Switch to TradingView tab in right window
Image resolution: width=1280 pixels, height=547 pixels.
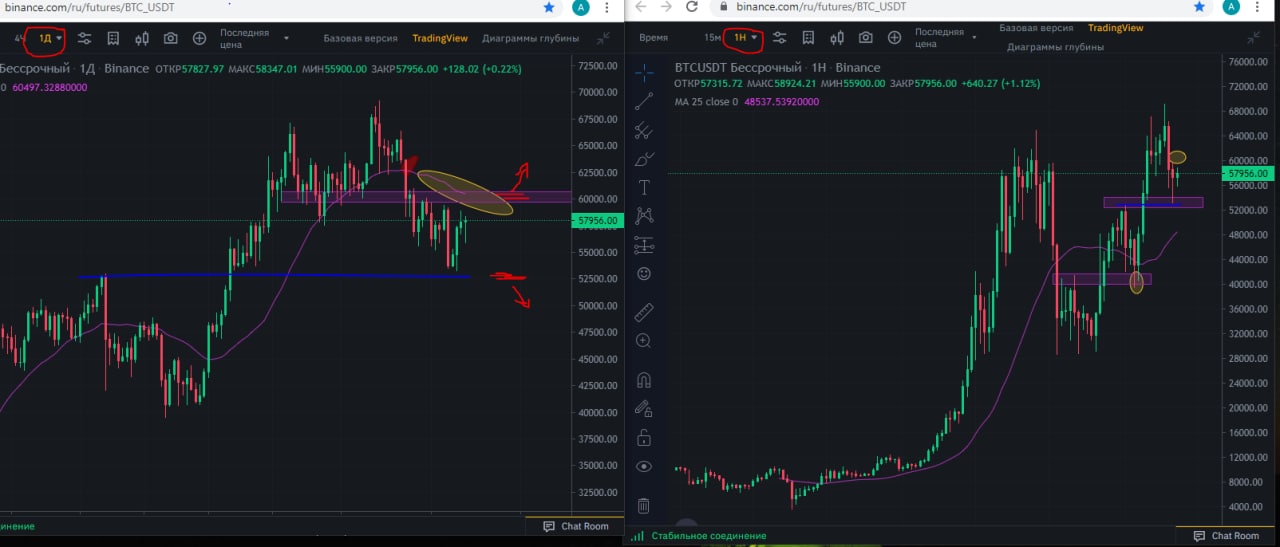(1116, 28)
